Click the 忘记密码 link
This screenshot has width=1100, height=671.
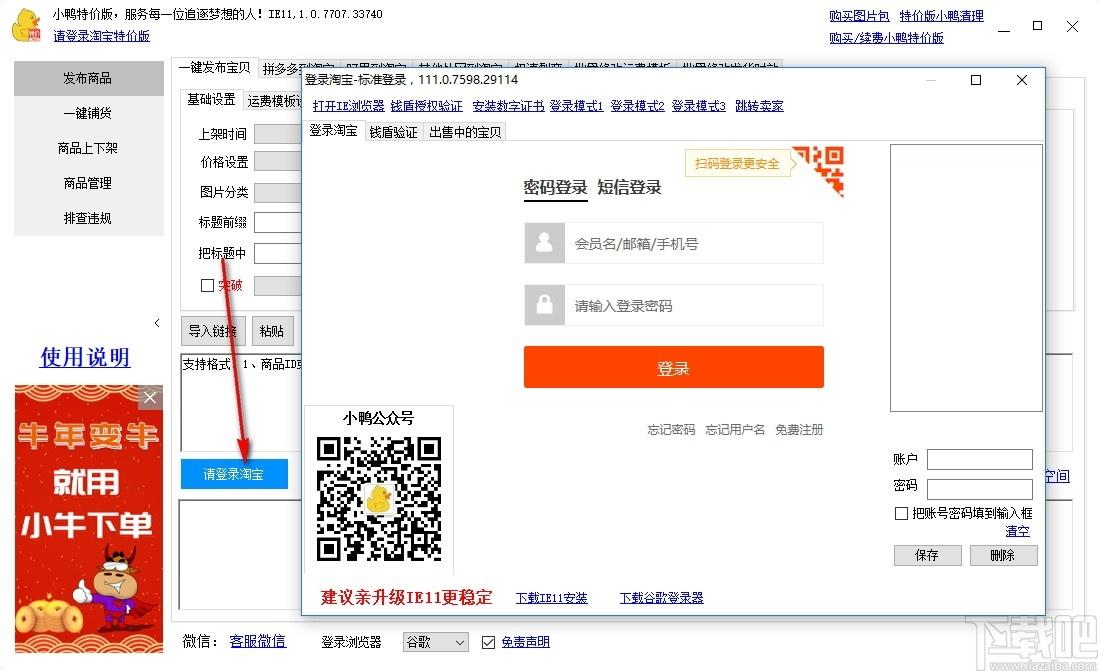point(671,430)
